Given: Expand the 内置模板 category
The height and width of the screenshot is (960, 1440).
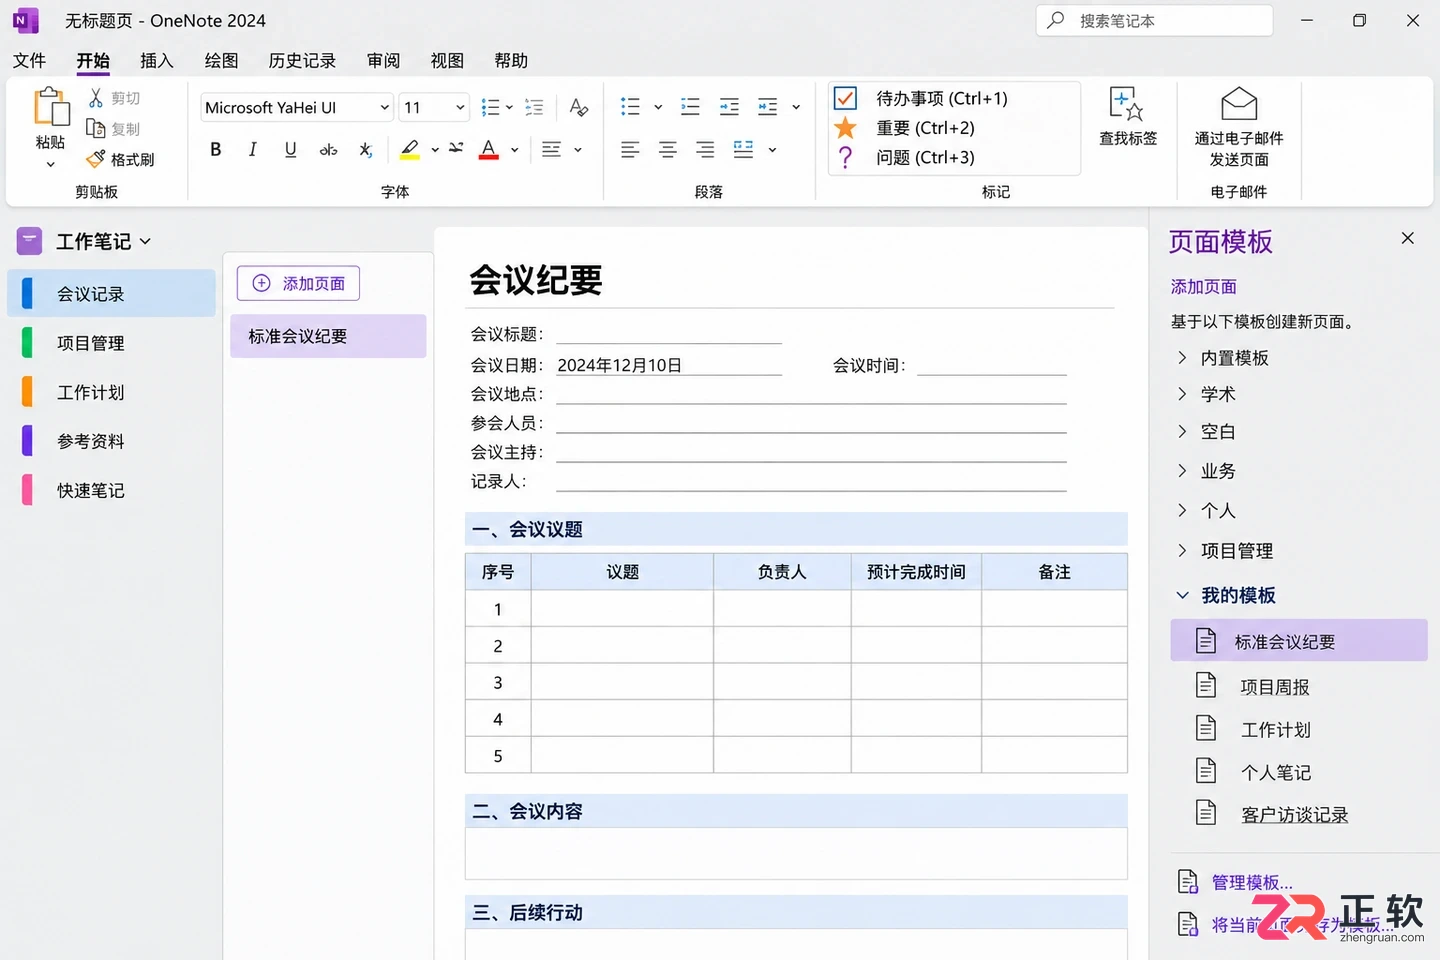Looking at the screenshot, I should (1182, 357).
